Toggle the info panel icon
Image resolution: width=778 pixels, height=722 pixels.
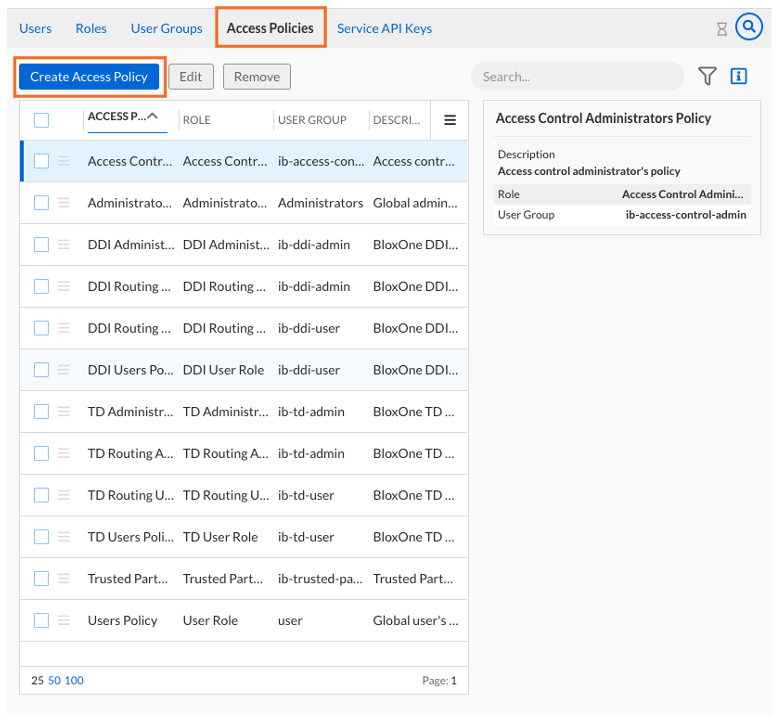click(739, 76)
